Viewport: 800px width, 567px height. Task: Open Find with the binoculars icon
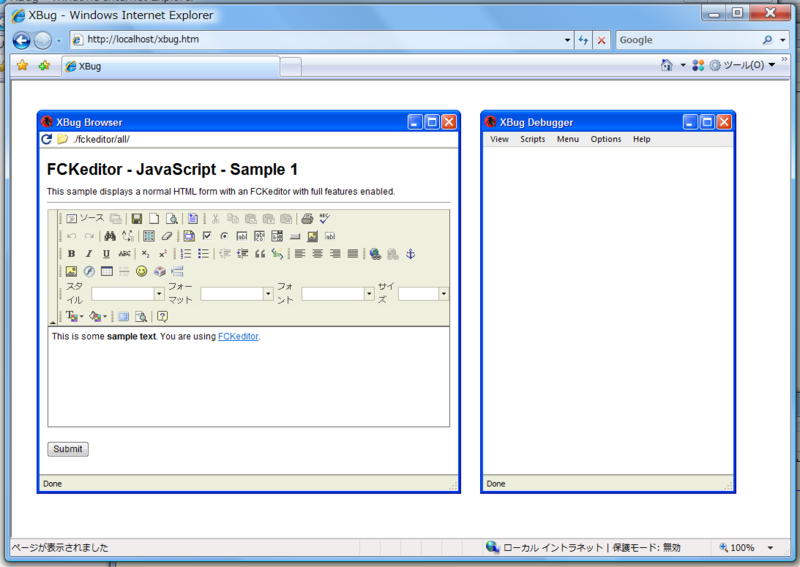tap(110, 236)
